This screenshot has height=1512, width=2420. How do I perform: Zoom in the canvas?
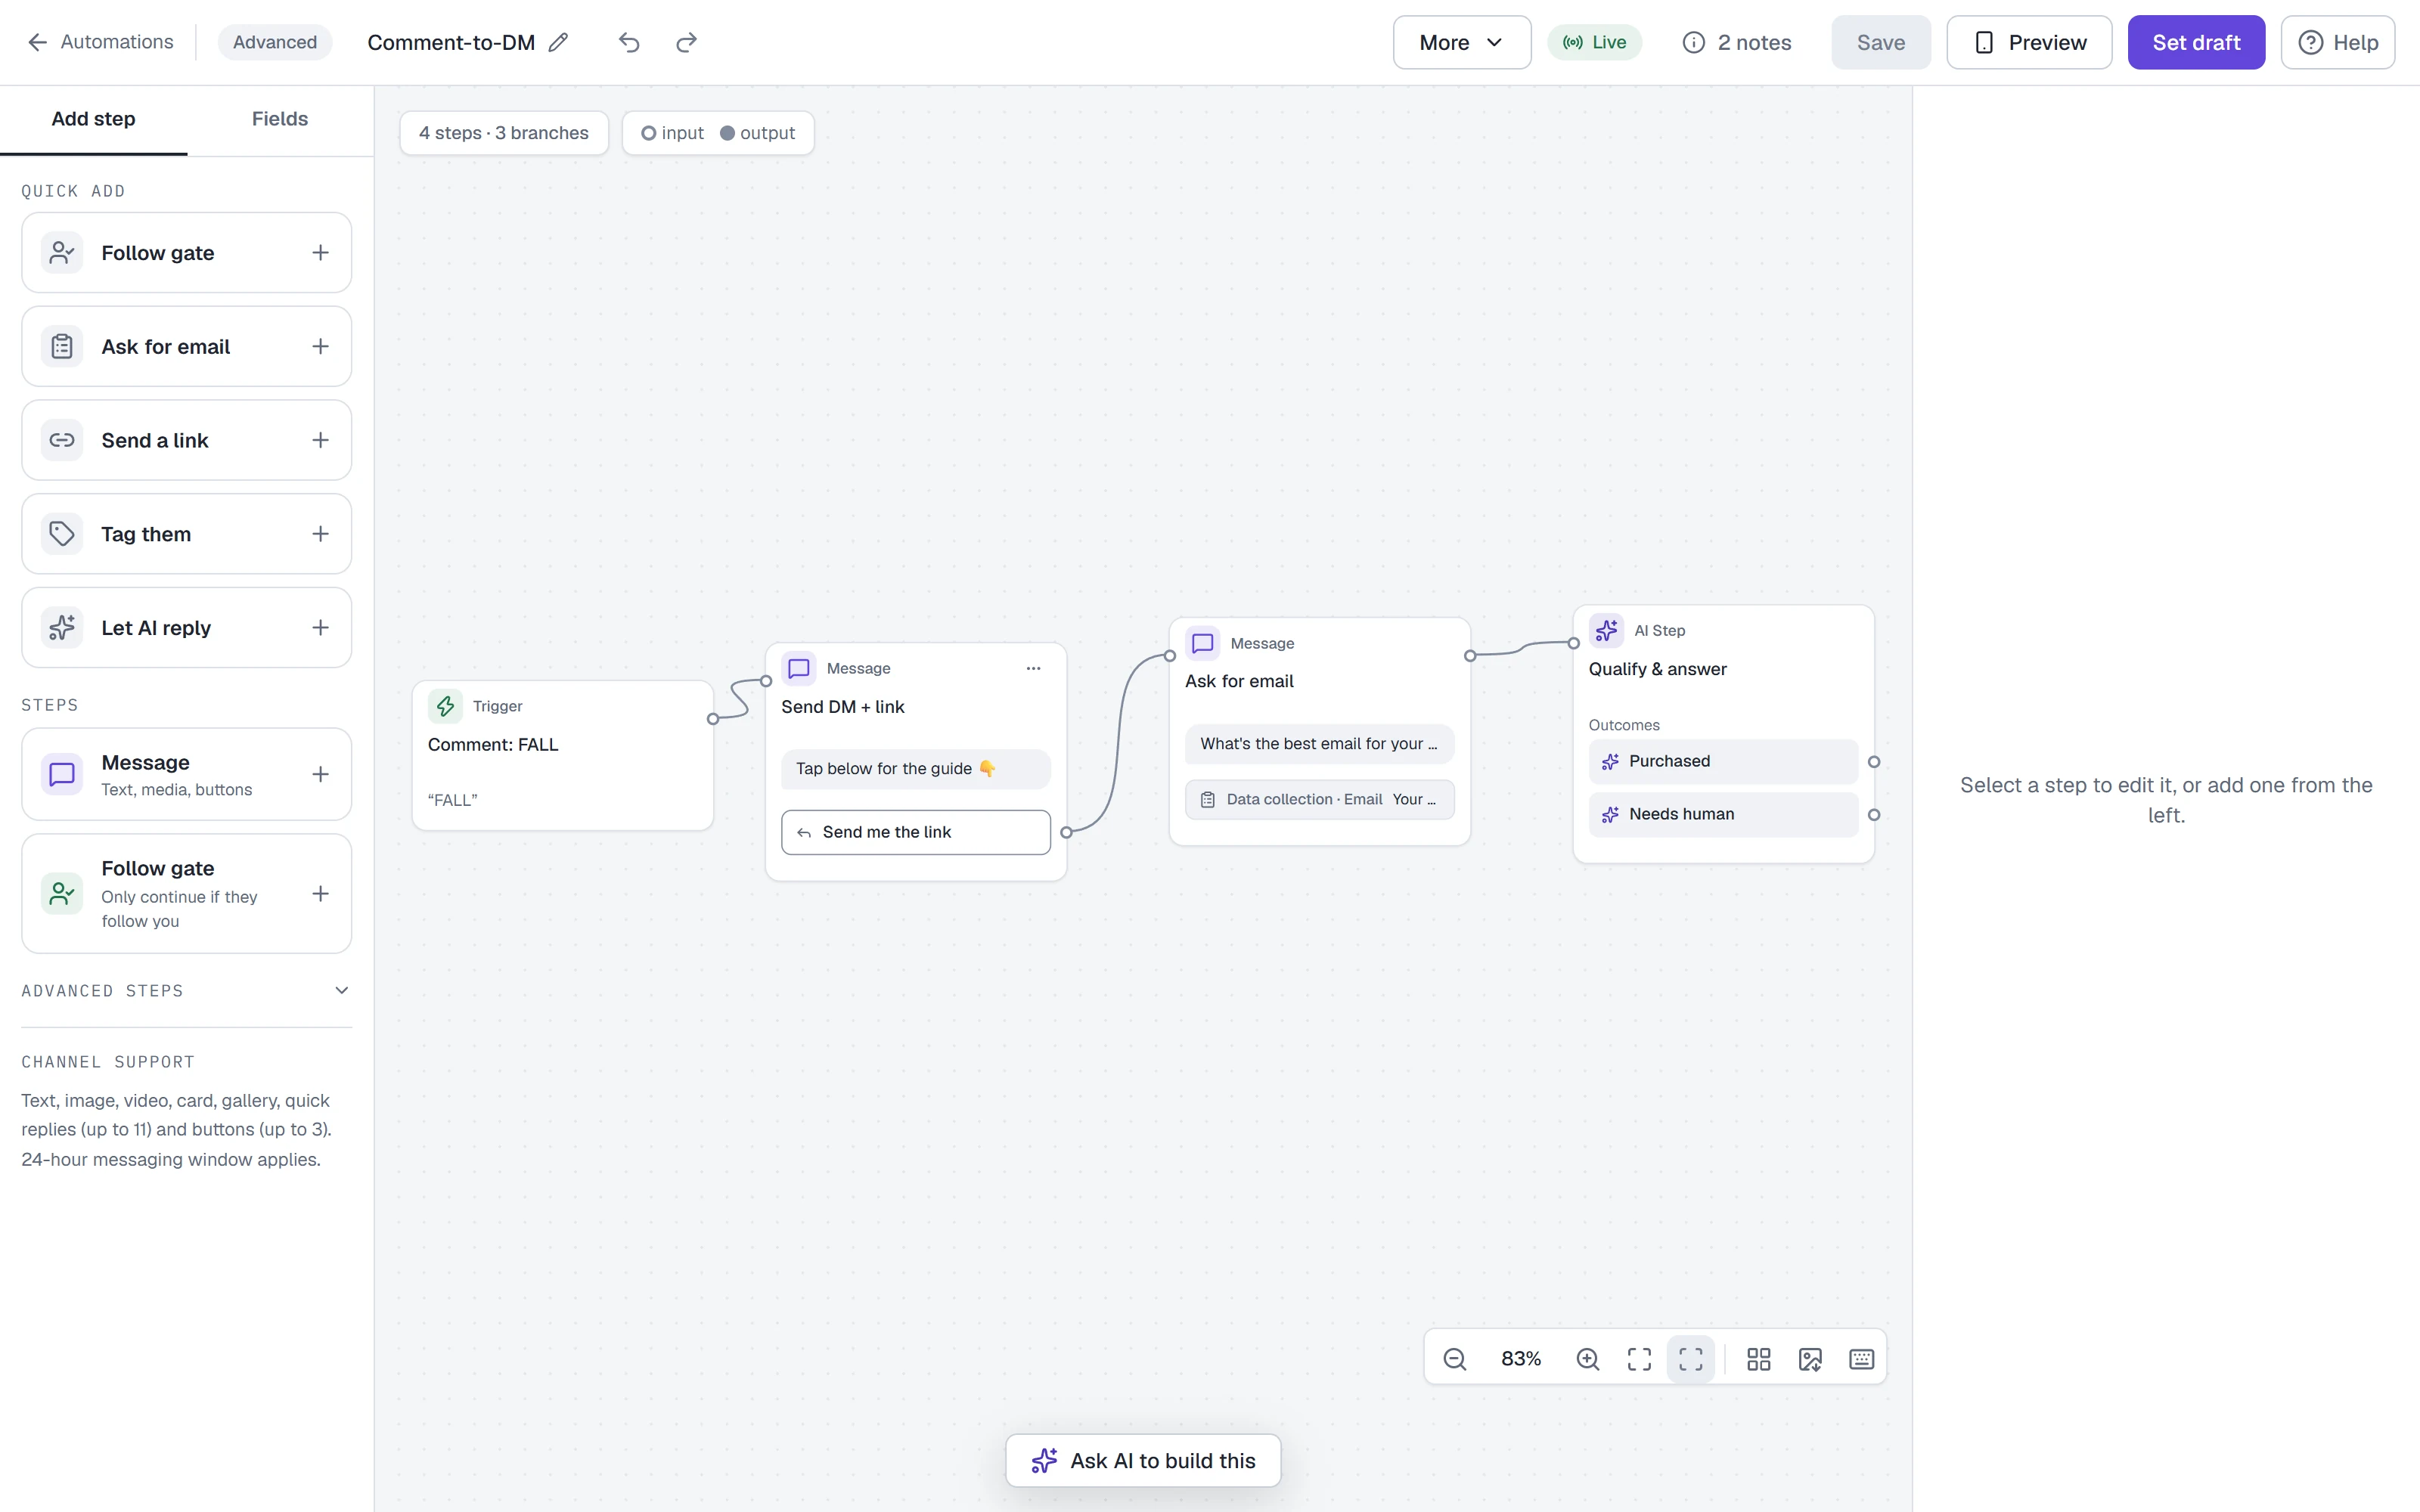coord(1588,1358)
